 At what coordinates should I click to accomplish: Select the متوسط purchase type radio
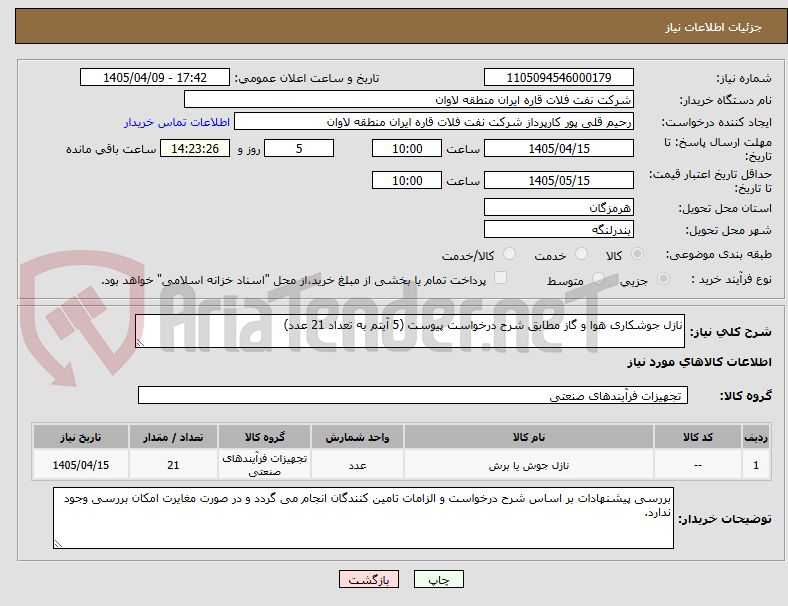tap(598, 279)
